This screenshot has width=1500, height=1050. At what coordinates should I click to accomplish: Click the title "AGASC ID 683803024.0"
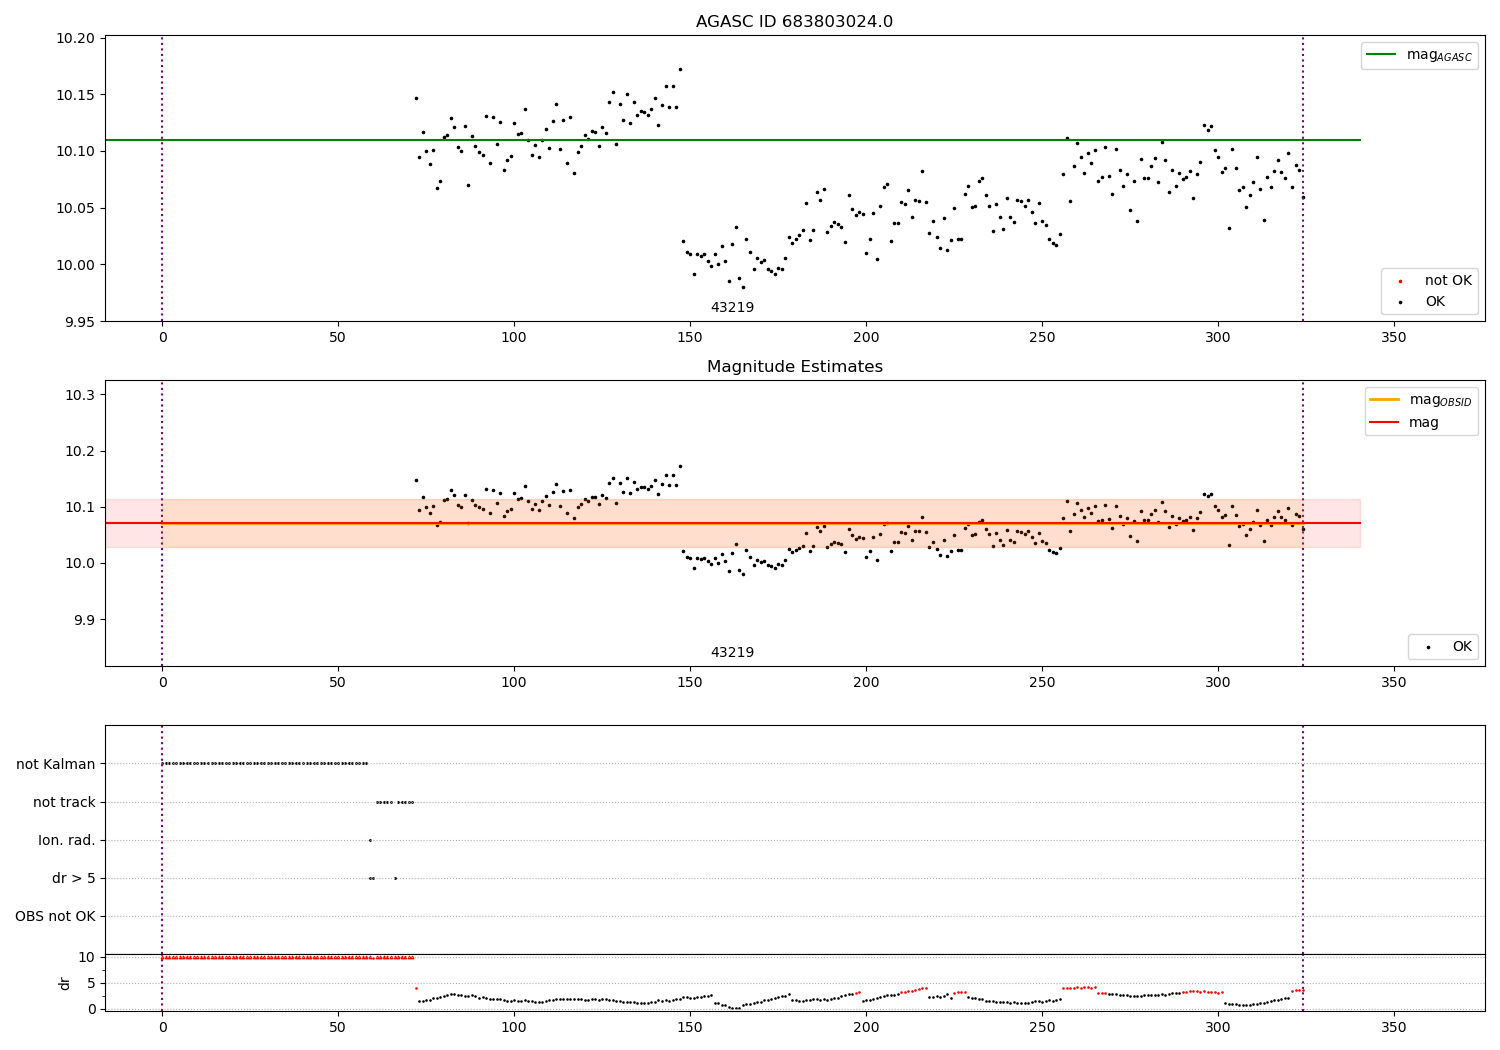[794, 22]
